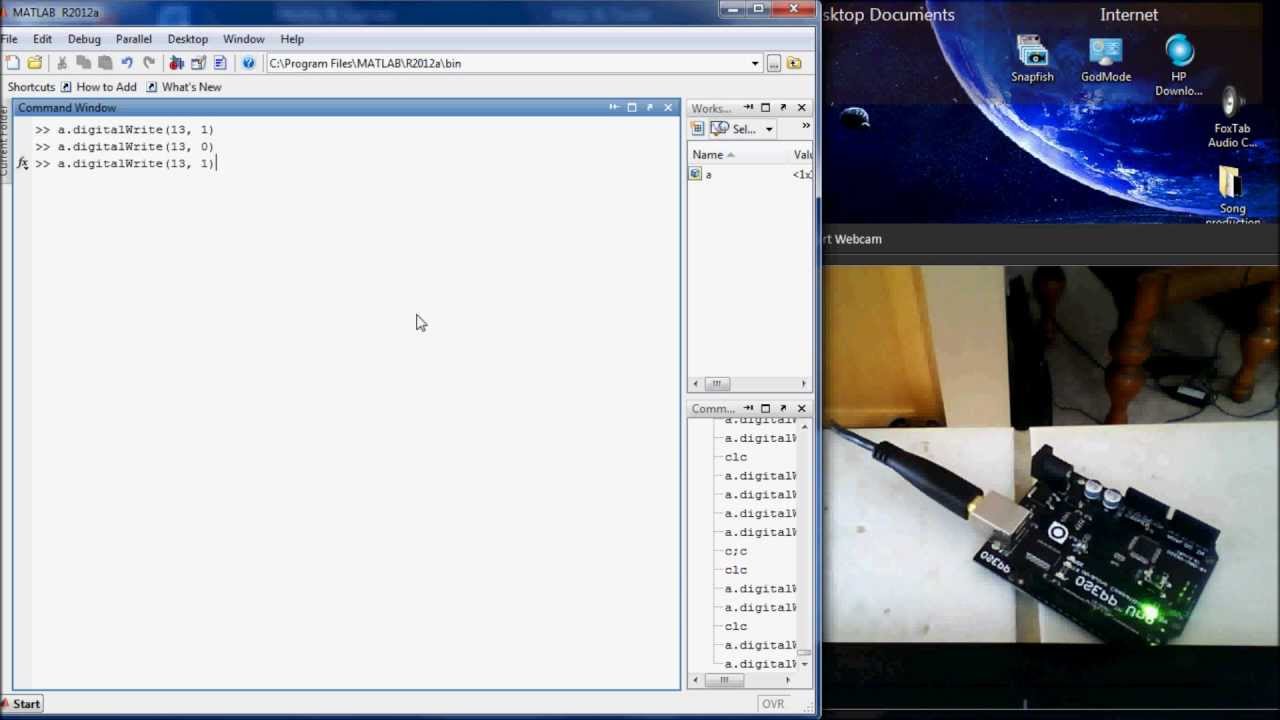Show Workspace panel actions arrow

748,107
